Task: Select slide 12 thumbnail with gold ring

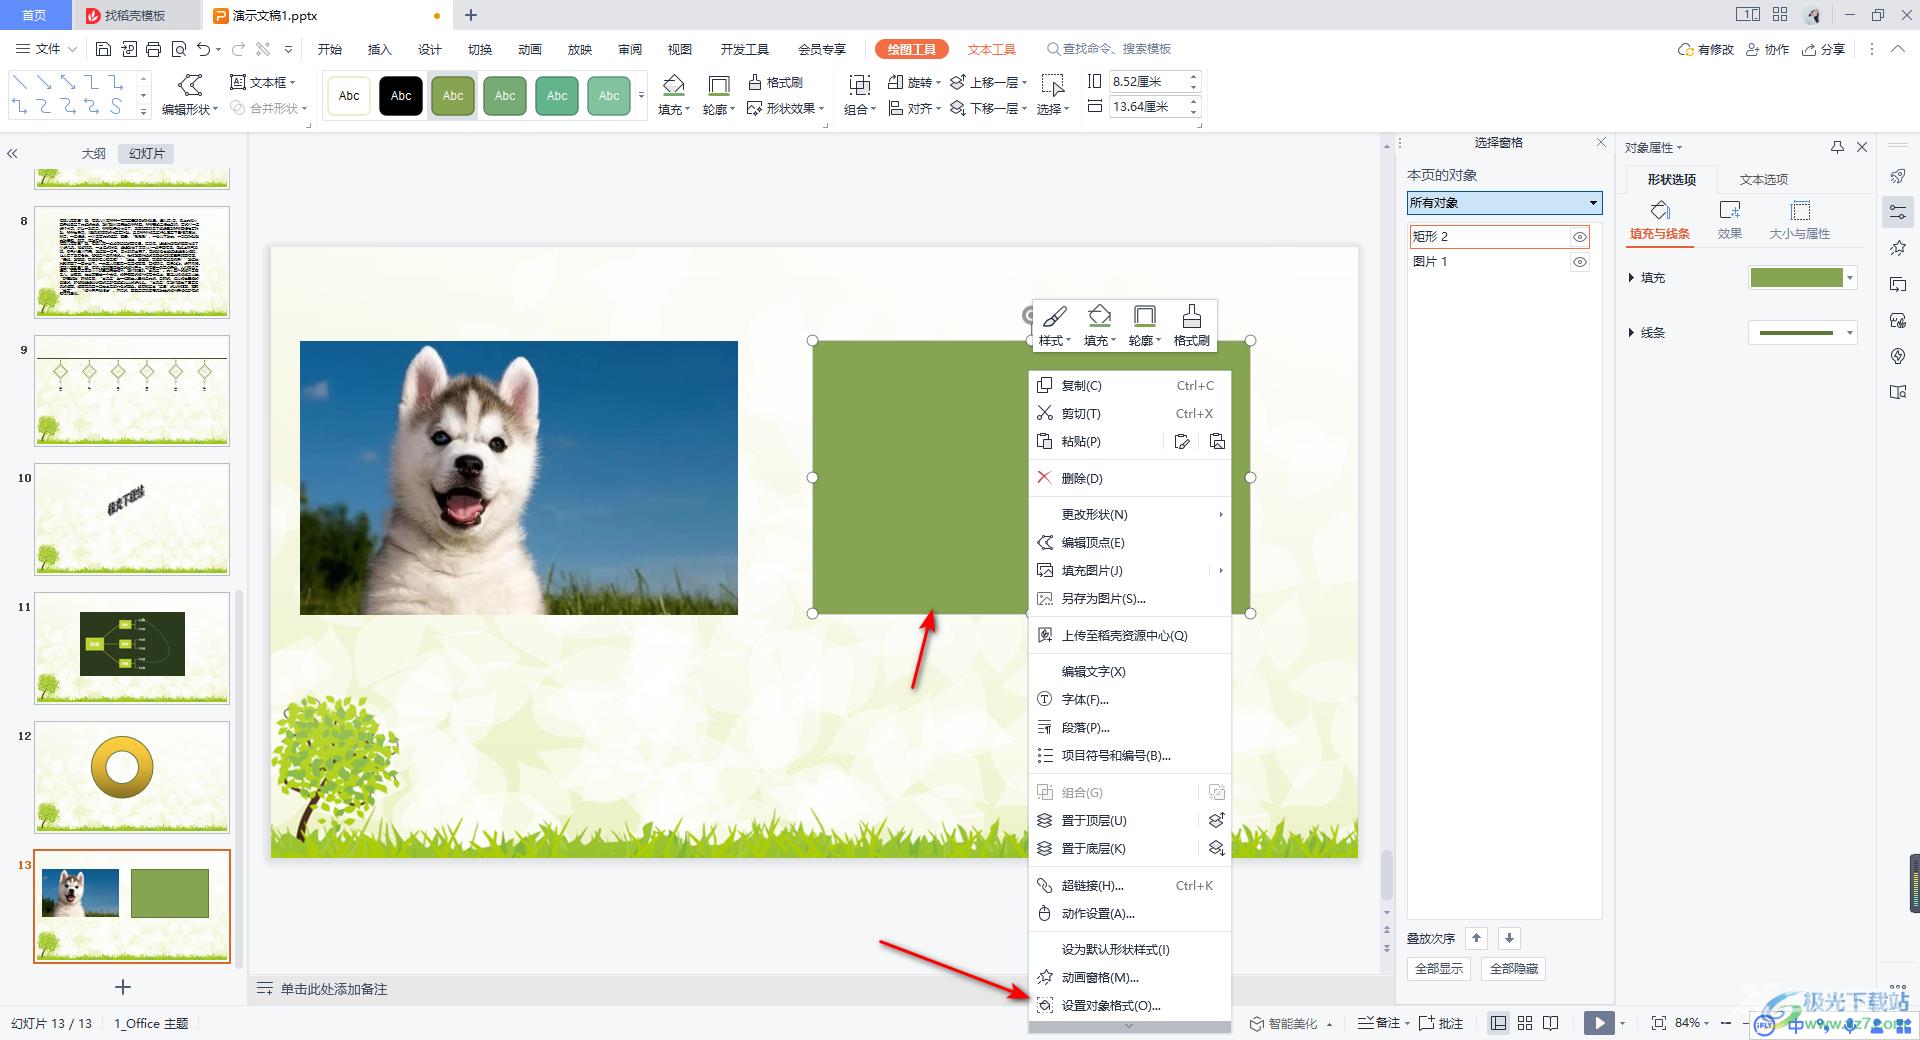Action: tap(132, 777)
